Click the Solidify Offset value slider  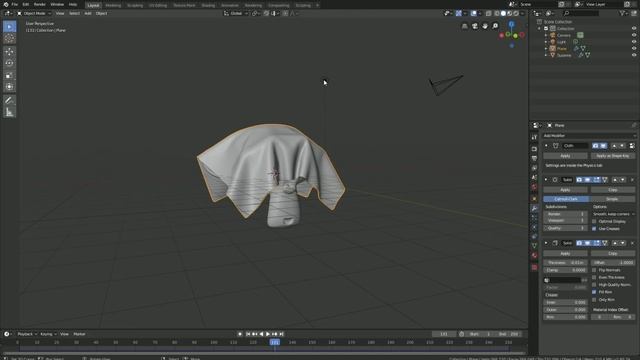click(613, 263)
